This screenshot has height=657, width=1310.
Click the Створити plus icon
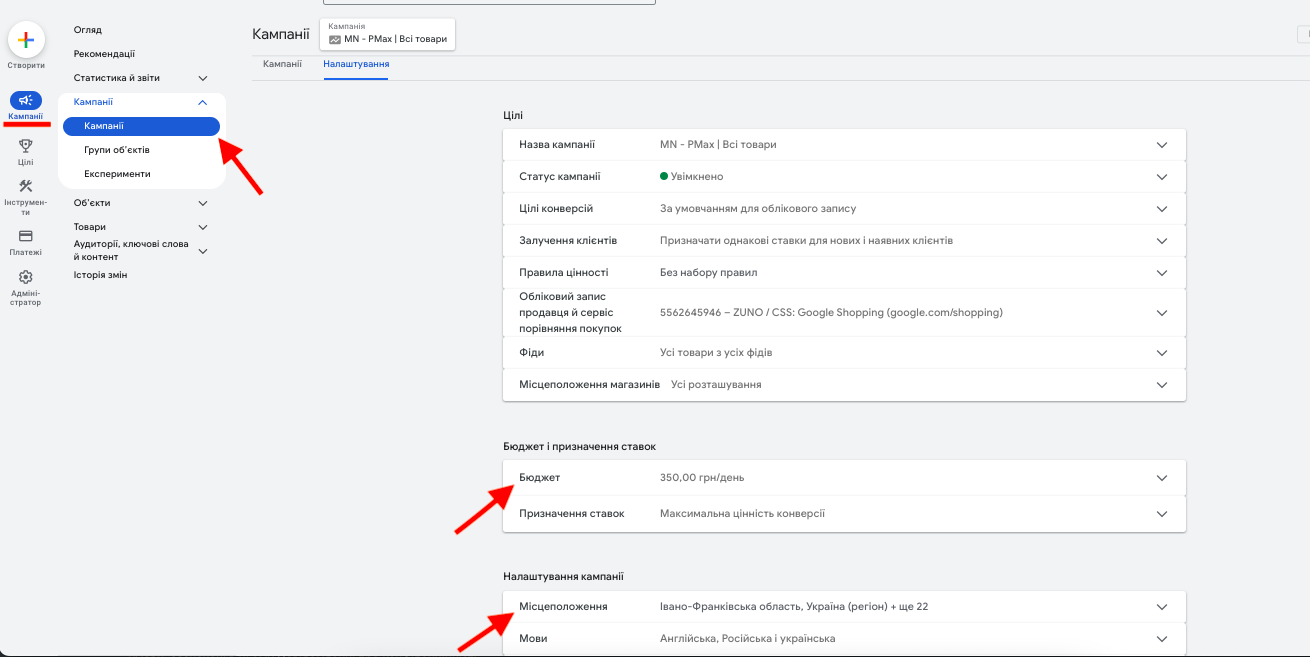click(x=26, y=39)
